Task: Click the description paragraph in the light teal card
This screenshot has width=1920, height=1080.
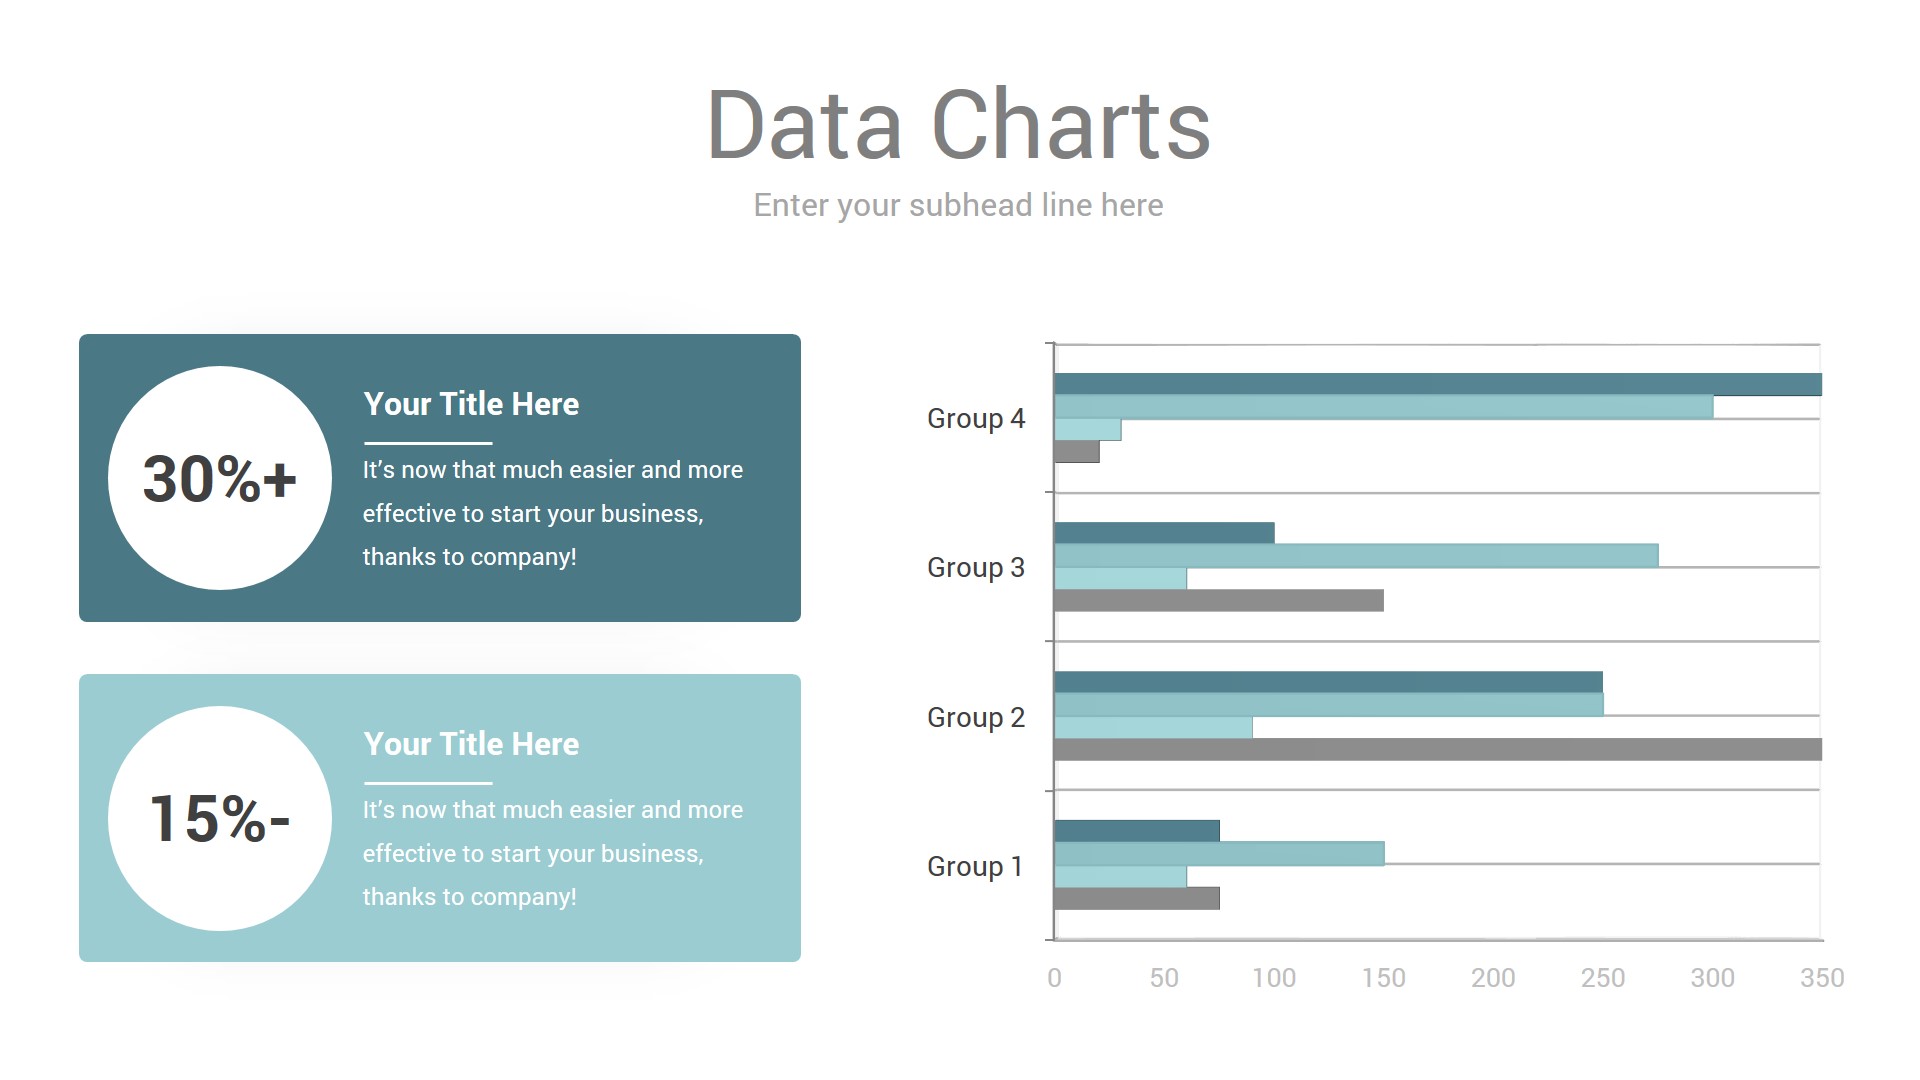Action: [552, 853]
